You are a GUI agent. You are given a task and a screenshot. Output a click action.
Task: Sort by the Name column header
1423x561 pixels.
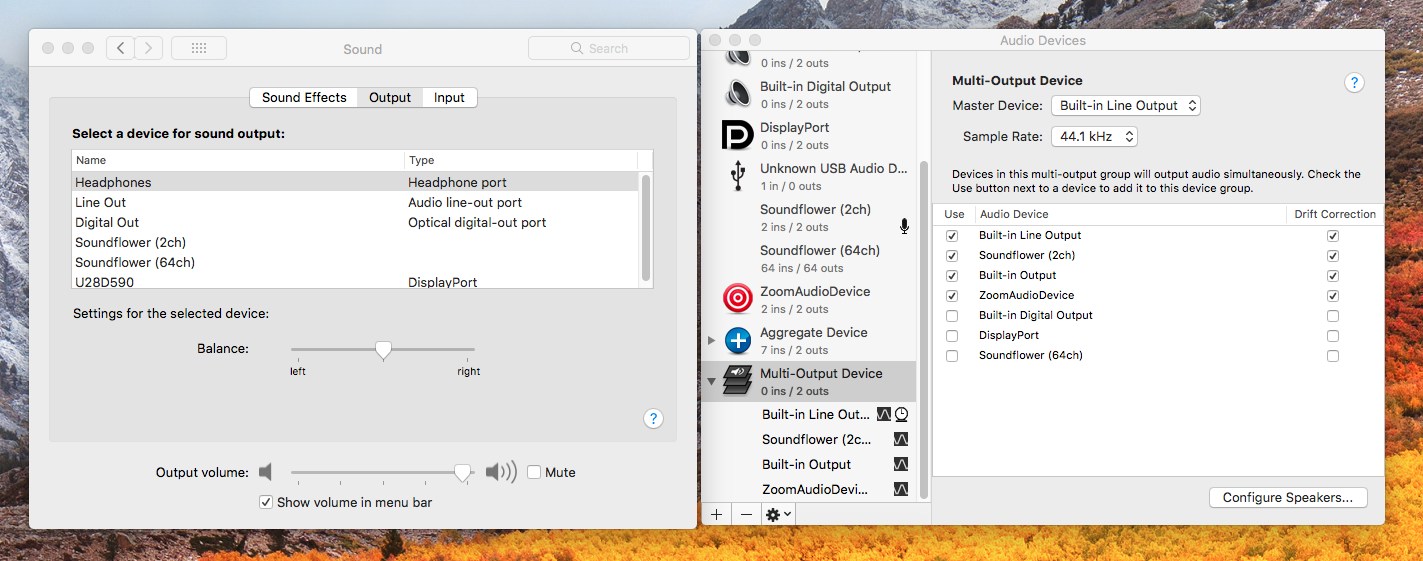click(x=238, y=160)
